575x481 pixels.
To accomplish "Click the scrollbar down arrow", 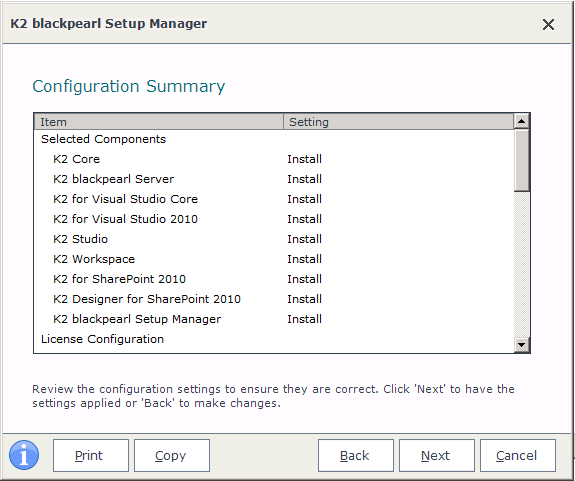I will pos(521,345).
